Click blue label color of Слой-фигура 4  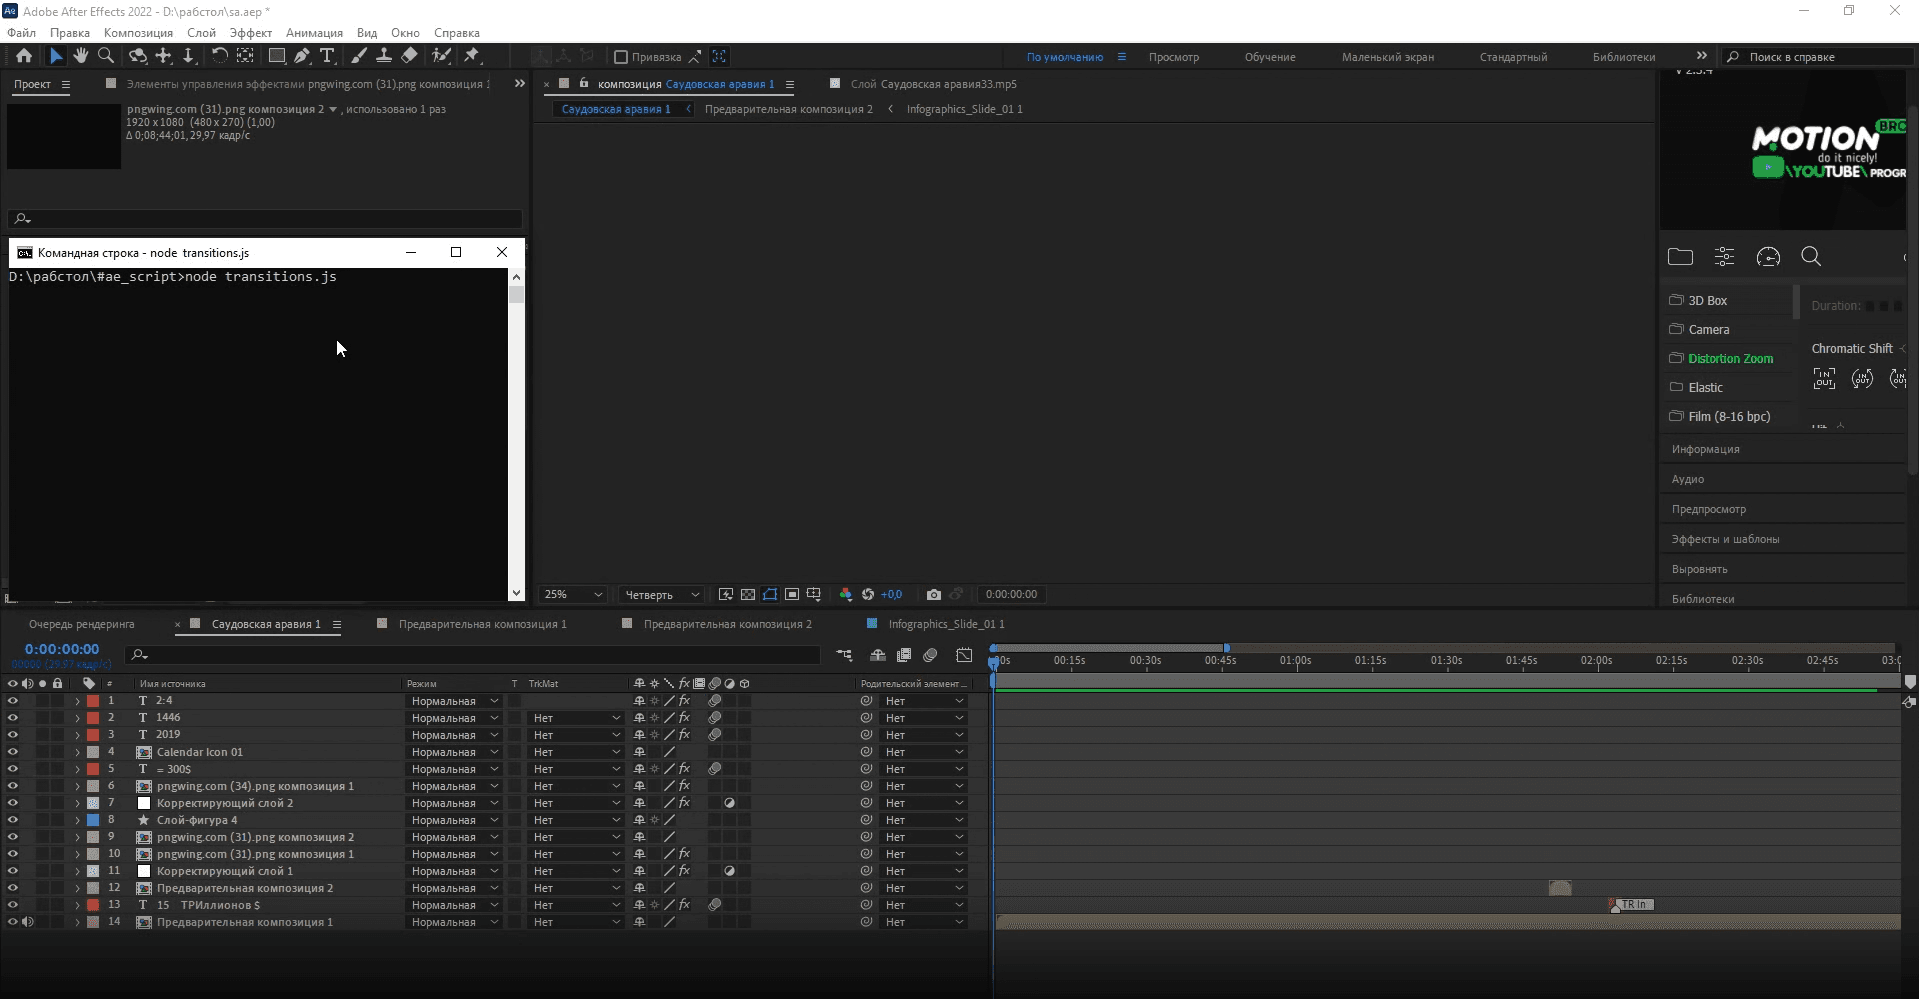click(93, 820)
